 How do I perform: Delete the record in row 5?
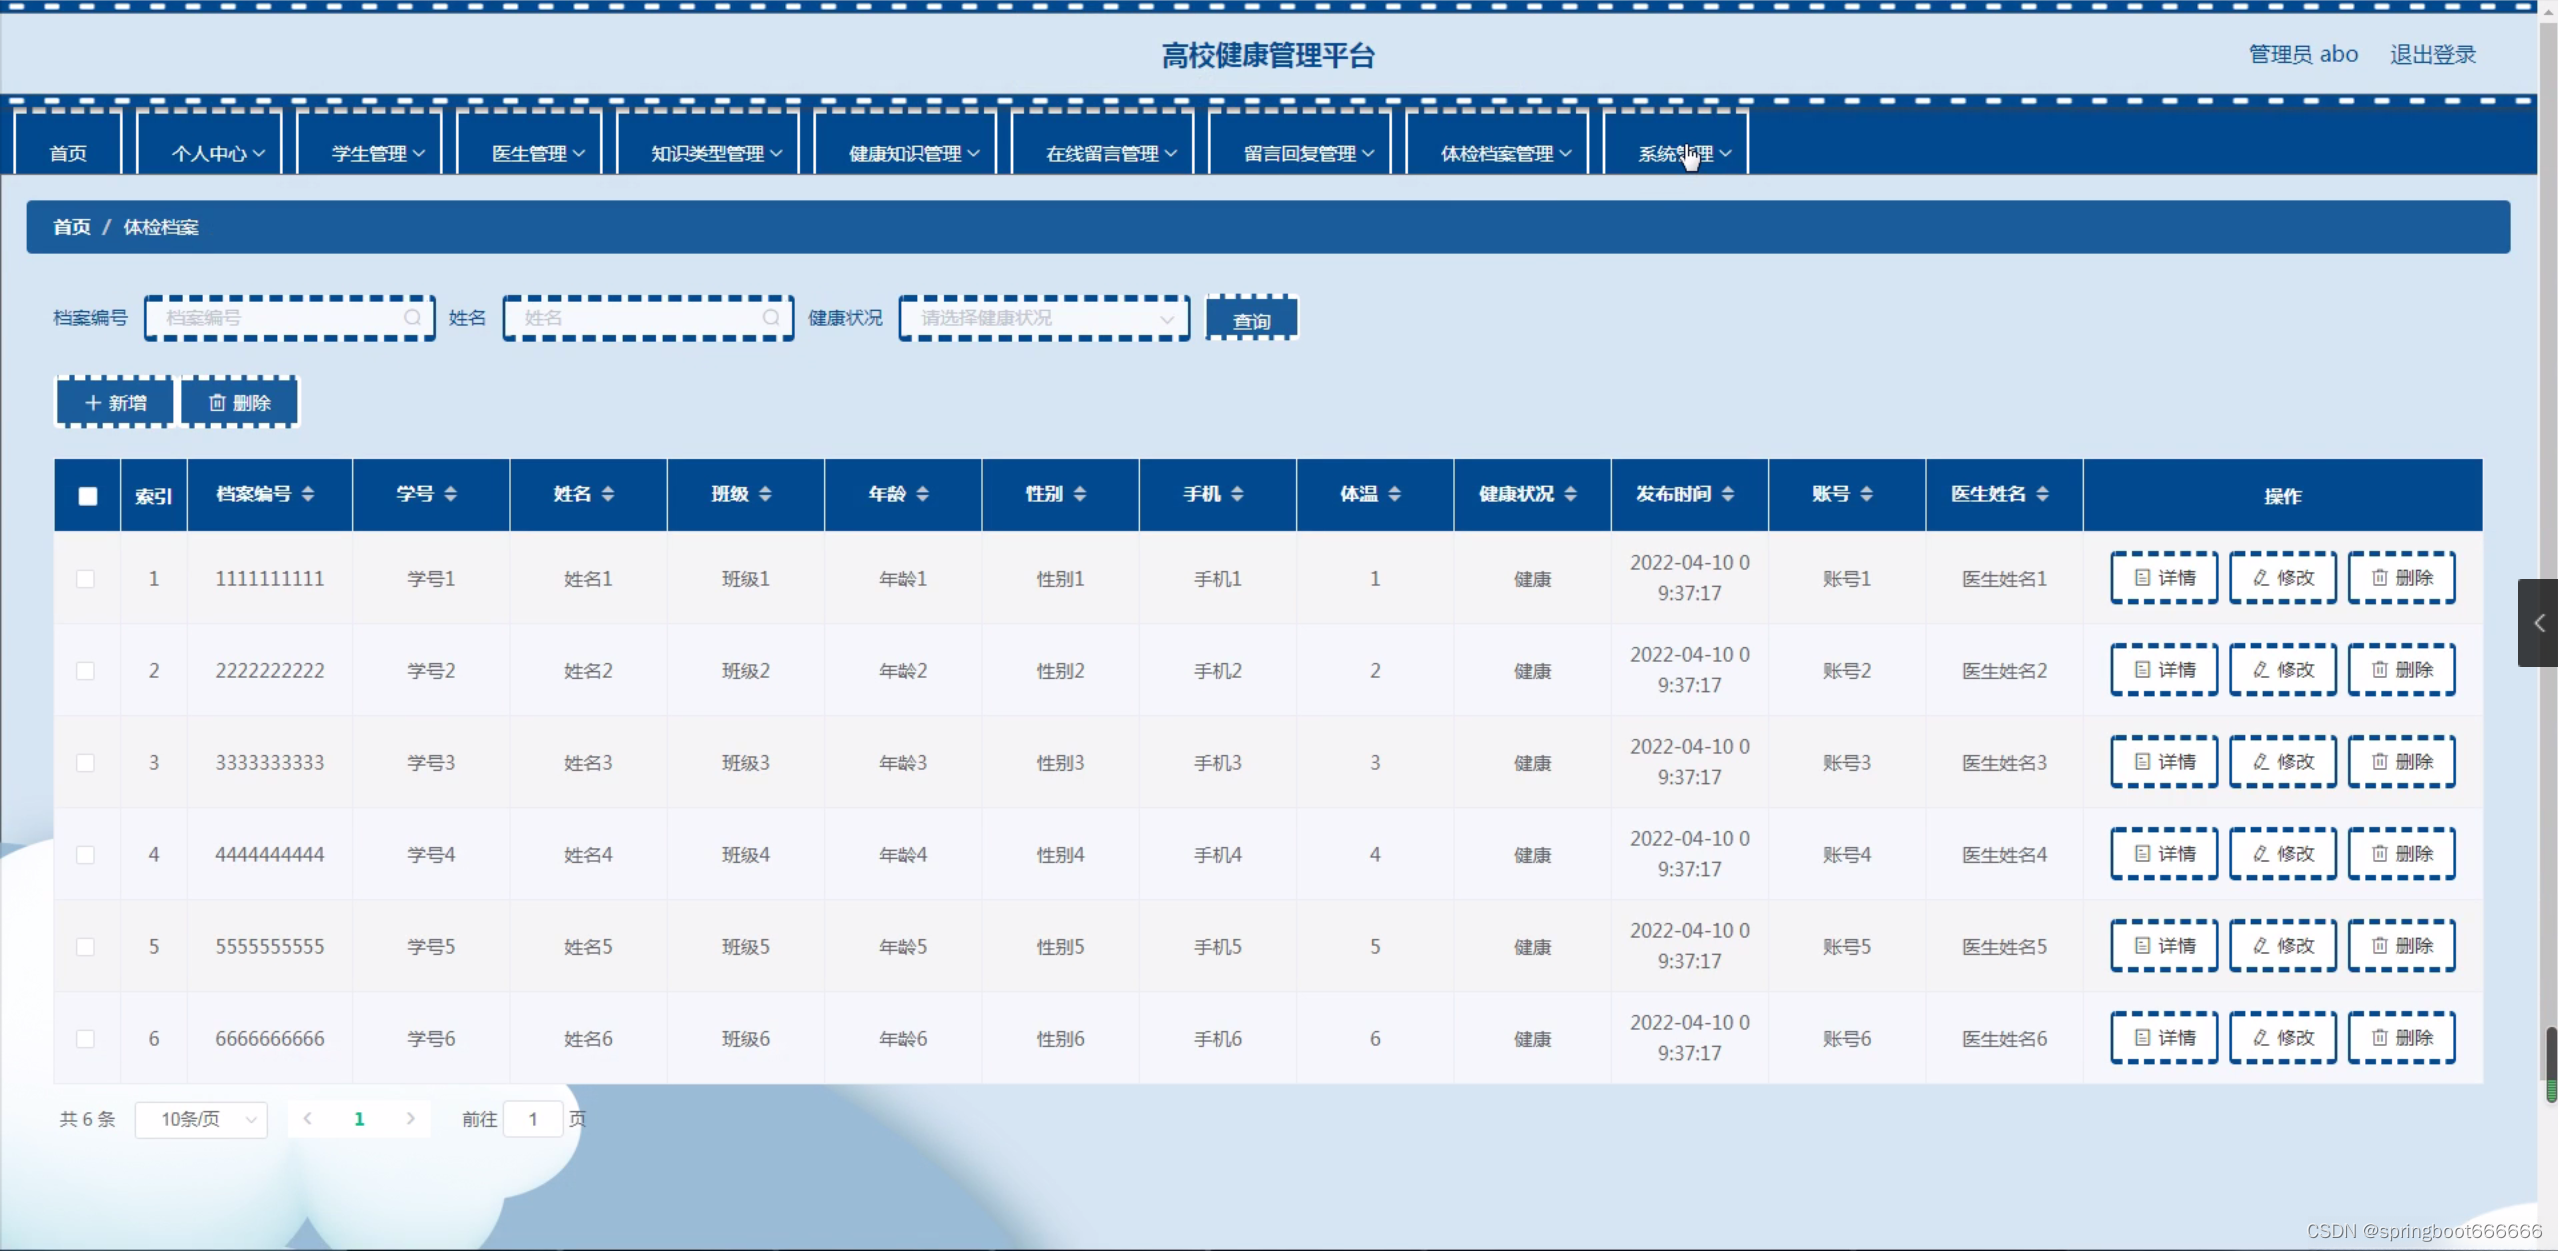coord(2401,946)
